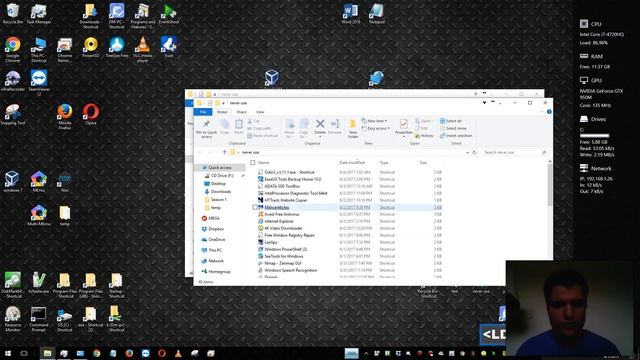Switch to the Home ribbon tab
The image size is (640, 360).
tap(222, 112)
